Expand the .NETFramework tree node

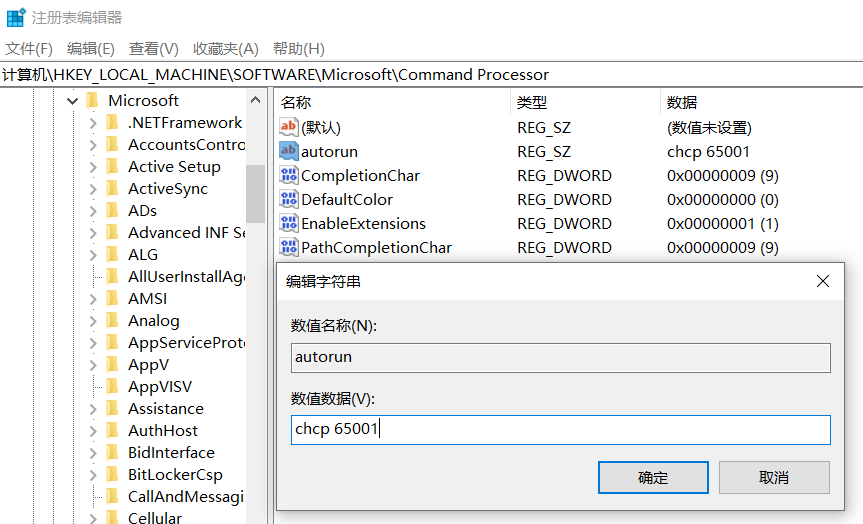point(93,123)
